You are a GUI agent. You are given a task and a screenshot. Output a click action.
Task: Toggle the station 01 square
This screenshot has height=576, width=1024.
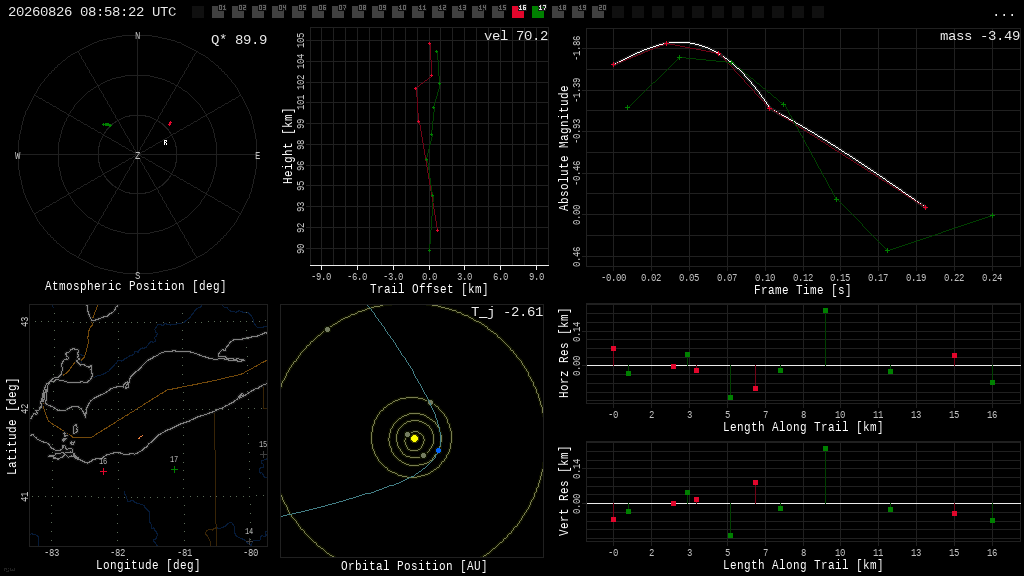[218, 12]
